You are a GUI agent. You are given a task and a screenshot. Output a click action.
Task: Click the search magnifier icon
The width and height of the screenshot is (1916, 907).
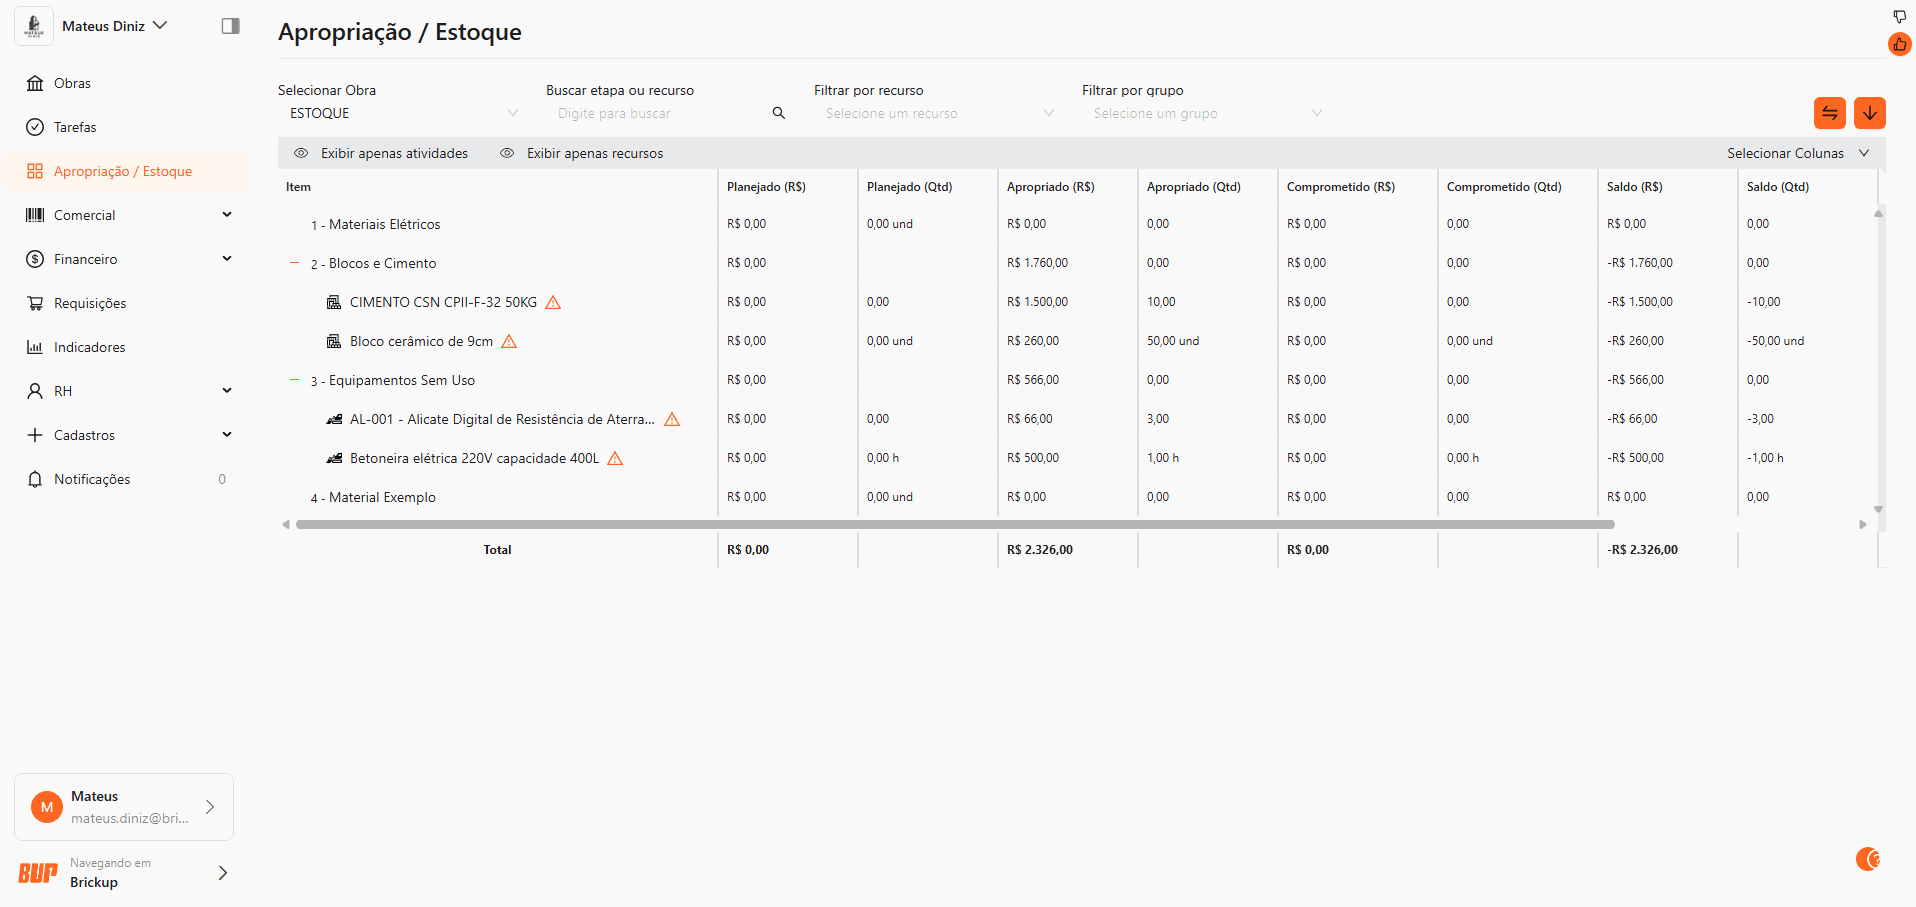[x=779, y=113]
